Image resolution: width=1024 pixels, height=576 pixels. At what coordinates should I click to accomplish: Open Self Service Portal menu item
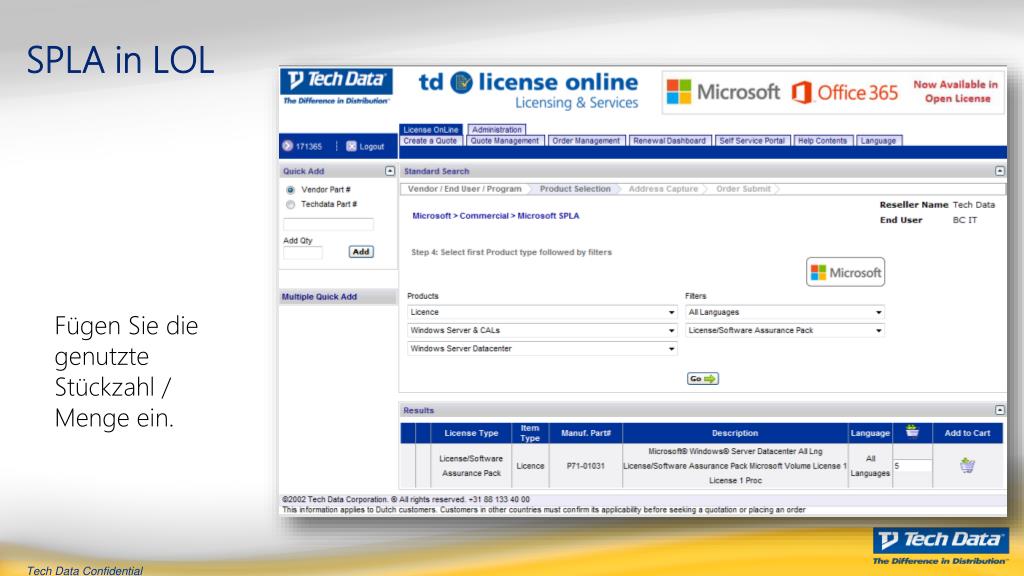(752, 140)
